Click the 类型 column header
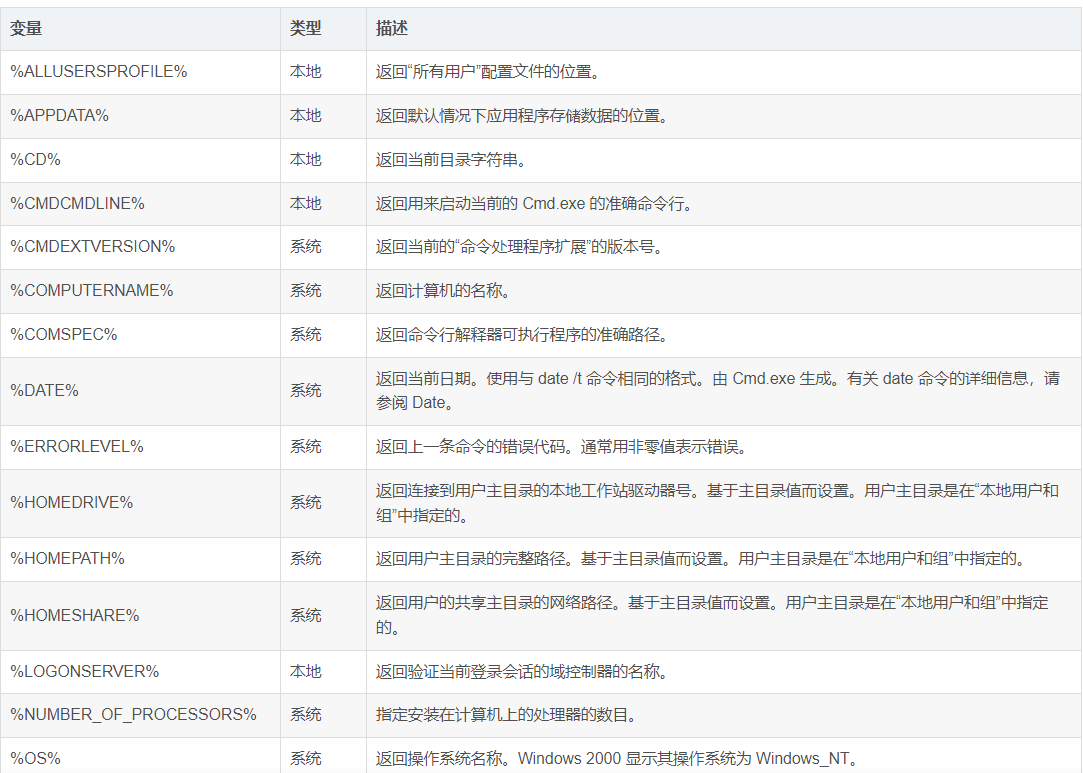Image resolution: width=1083 pixels, height=773 pixels. [x=306, y=29]
